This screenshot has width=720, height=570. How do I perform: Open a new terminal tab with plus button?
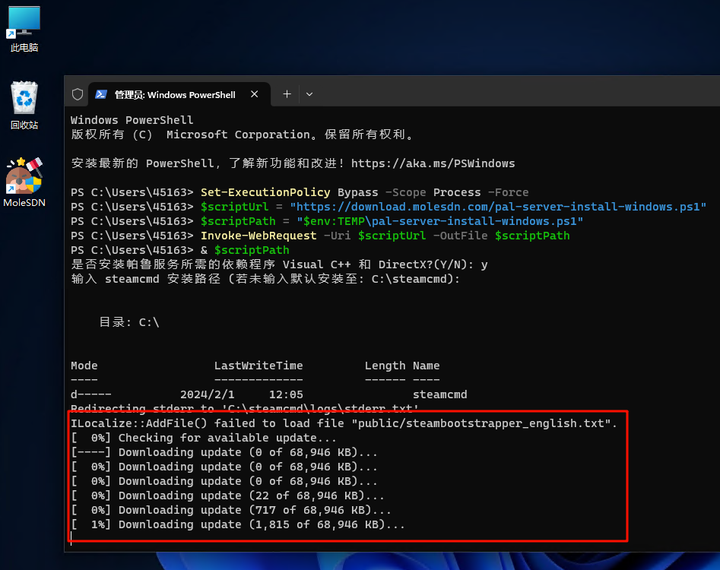pos(287,94)
